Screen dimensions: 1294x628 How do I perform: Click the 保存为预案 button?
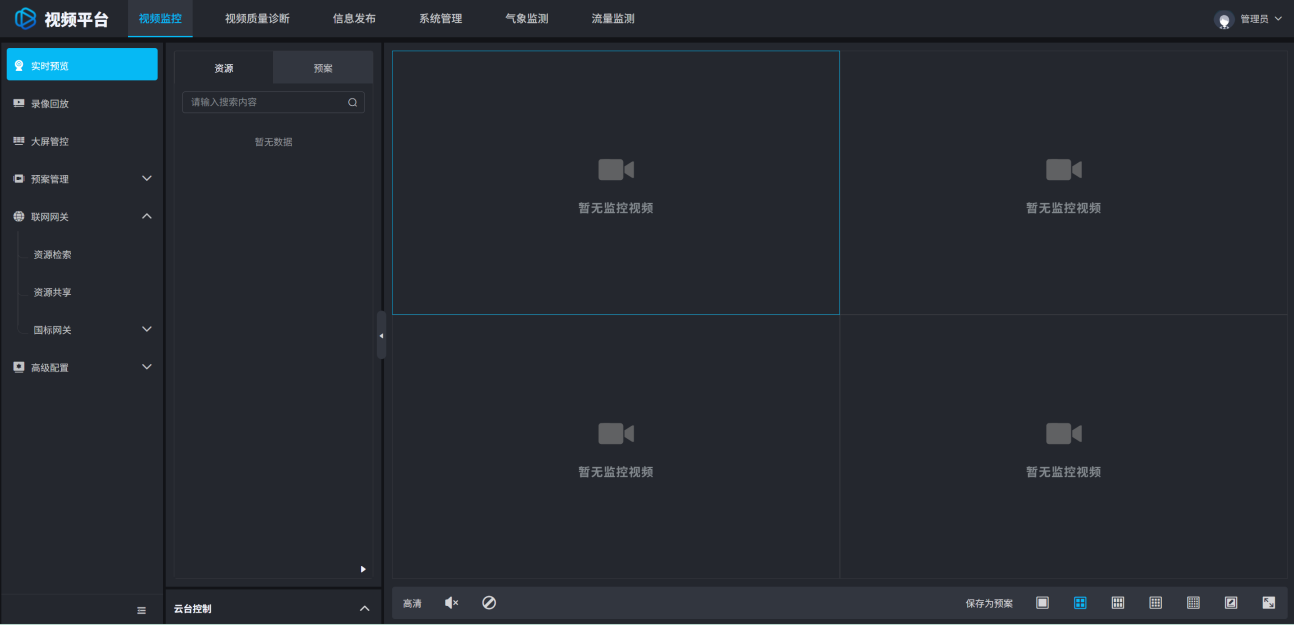[x=989, y=603]
